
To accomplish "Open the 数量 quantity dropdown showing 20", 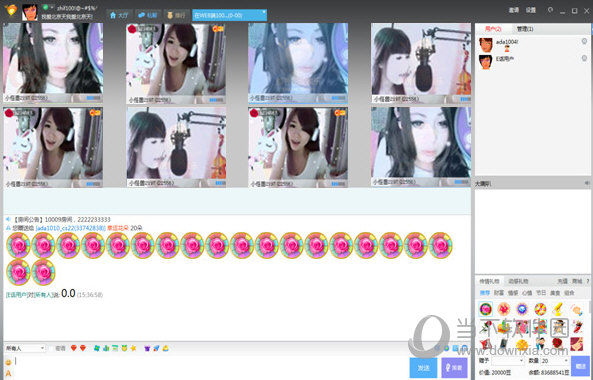I will 555,361.
